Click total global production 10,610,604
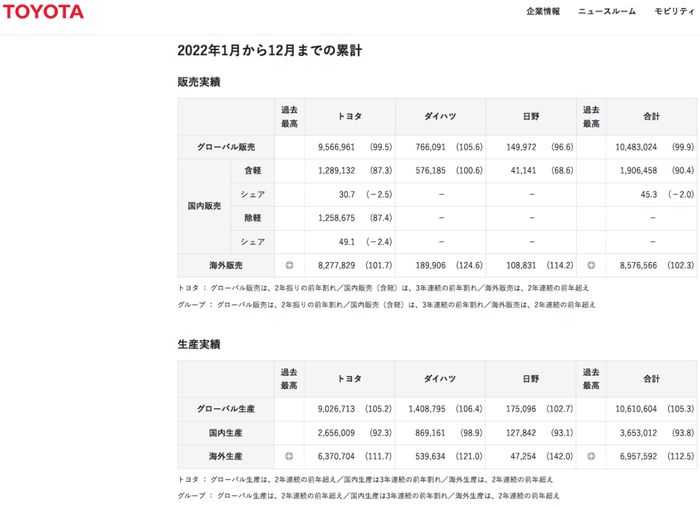 pyautogui.click(x=636, y=409)
